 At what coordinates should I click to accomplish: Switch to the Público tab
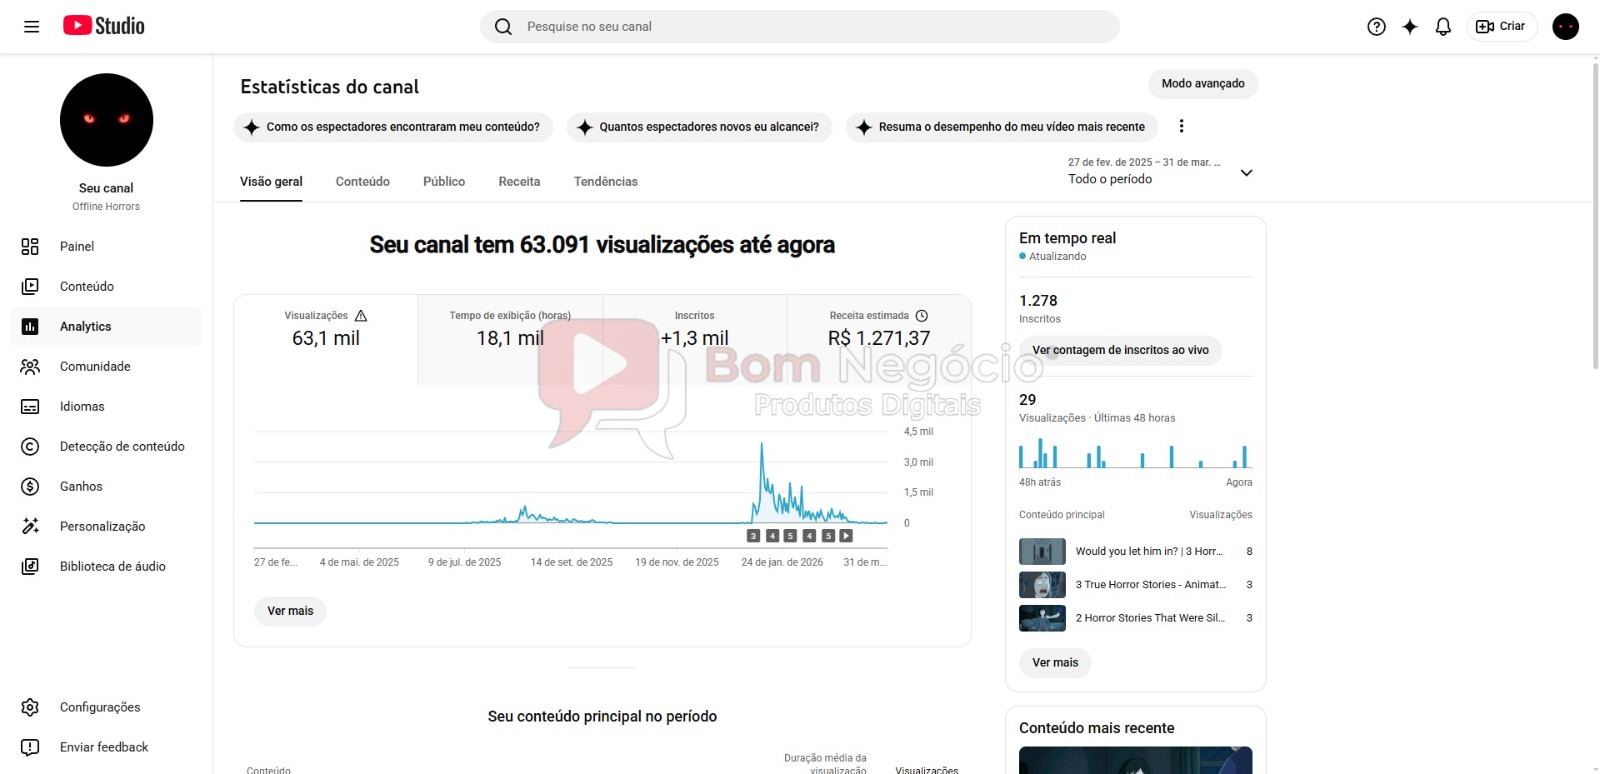click(x=443, y=182)
